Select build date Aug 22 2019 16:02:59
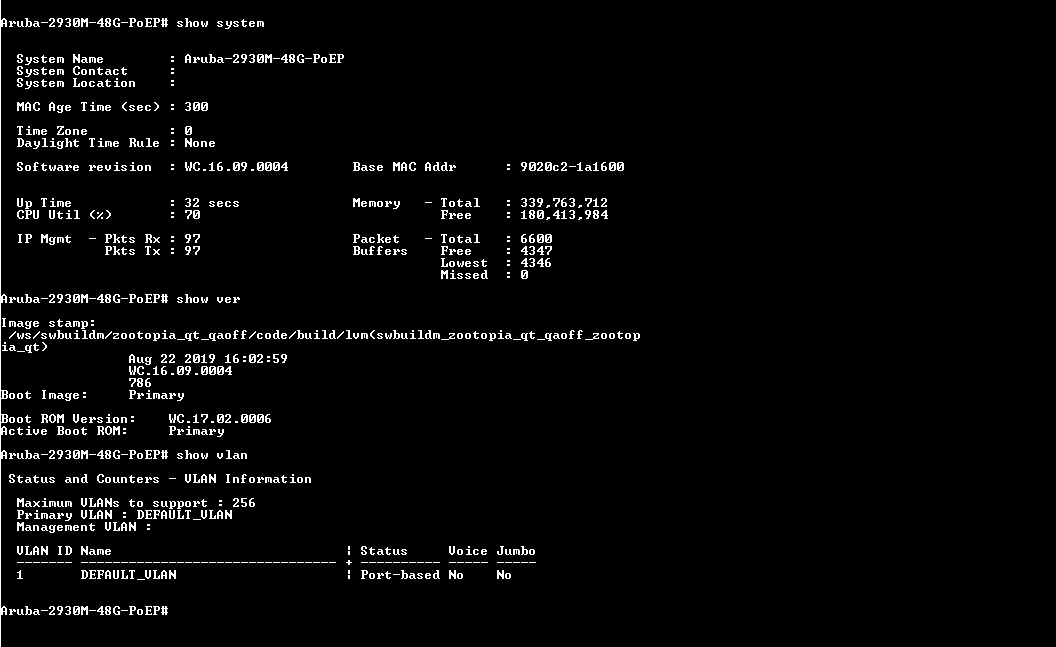Viewport: 1056px width, 647px height. [x=208, y=360]
